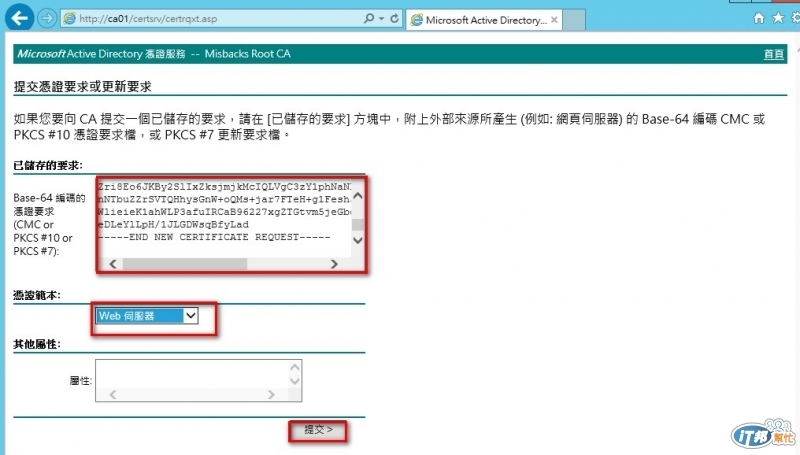800x455 pixels.
Task: Click the Internet Explorer page icon in address bar
Action: click(x=69, y=19)
